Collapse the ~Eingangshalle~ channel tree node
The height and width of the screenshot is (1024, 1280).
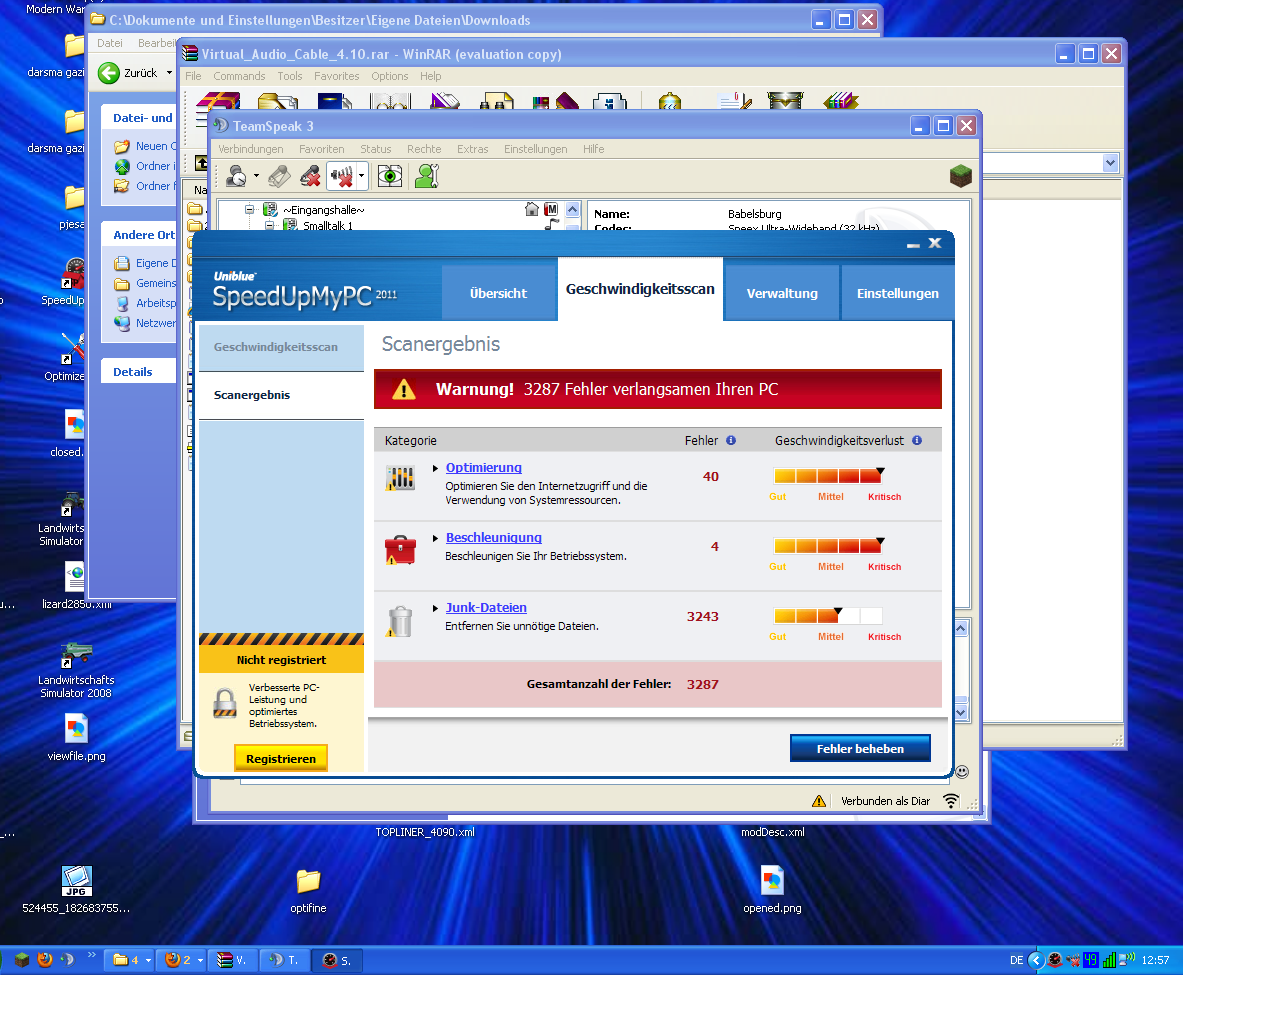(249, 210)
